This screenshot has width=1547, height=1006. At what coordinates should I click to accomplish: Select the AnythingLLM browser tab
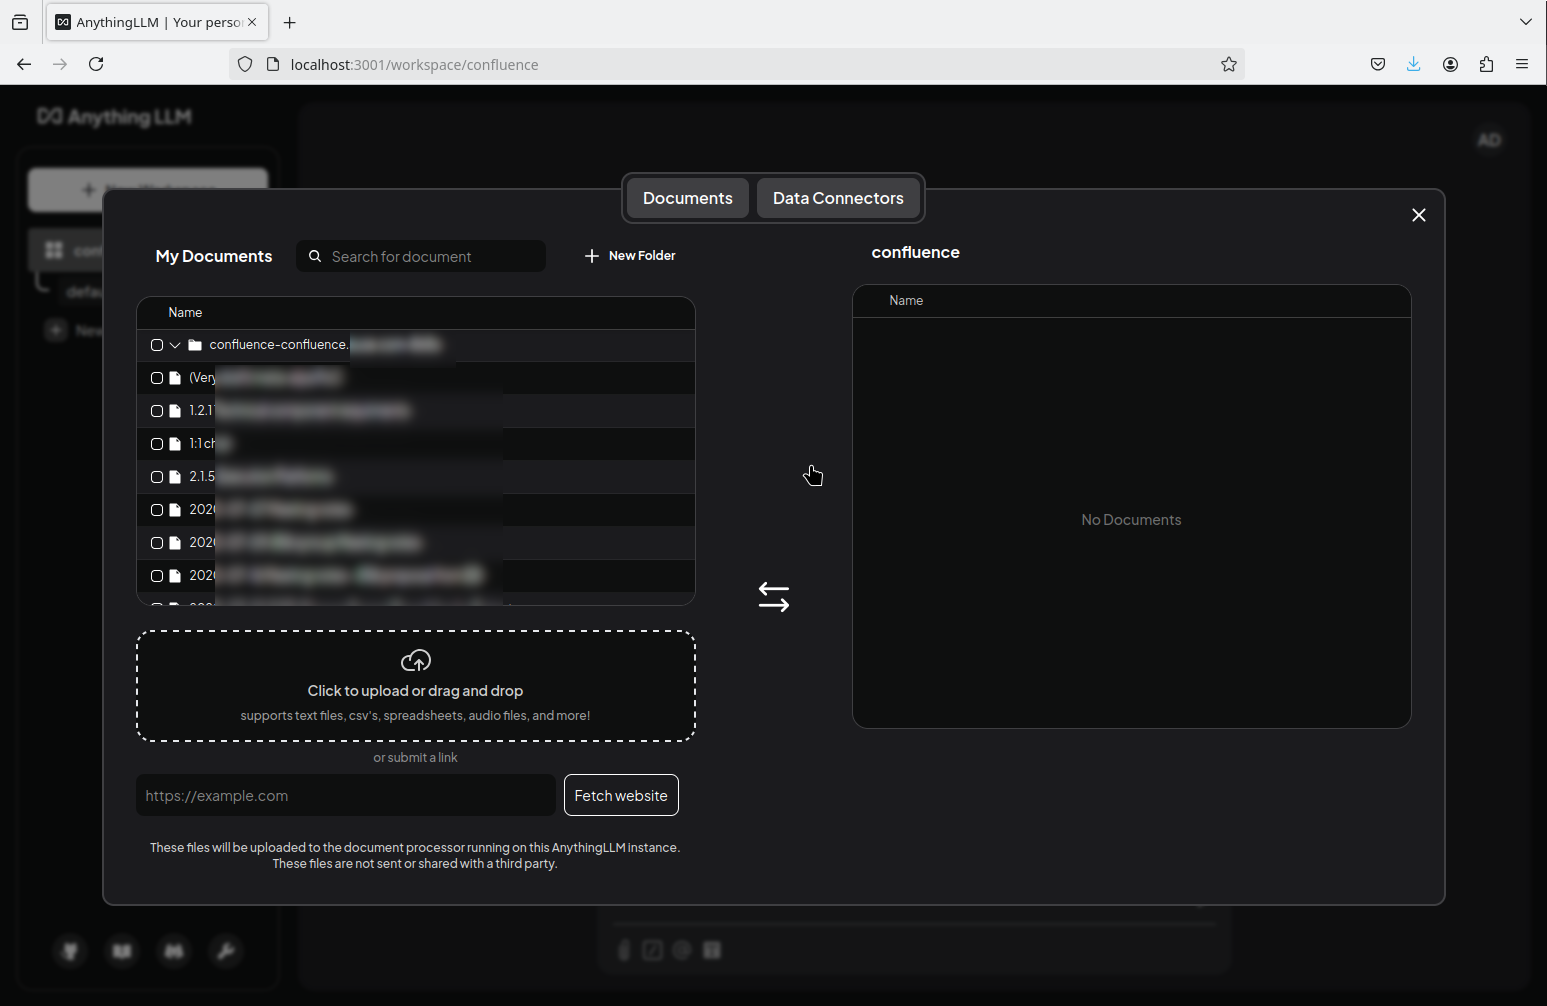click(157, 22)
